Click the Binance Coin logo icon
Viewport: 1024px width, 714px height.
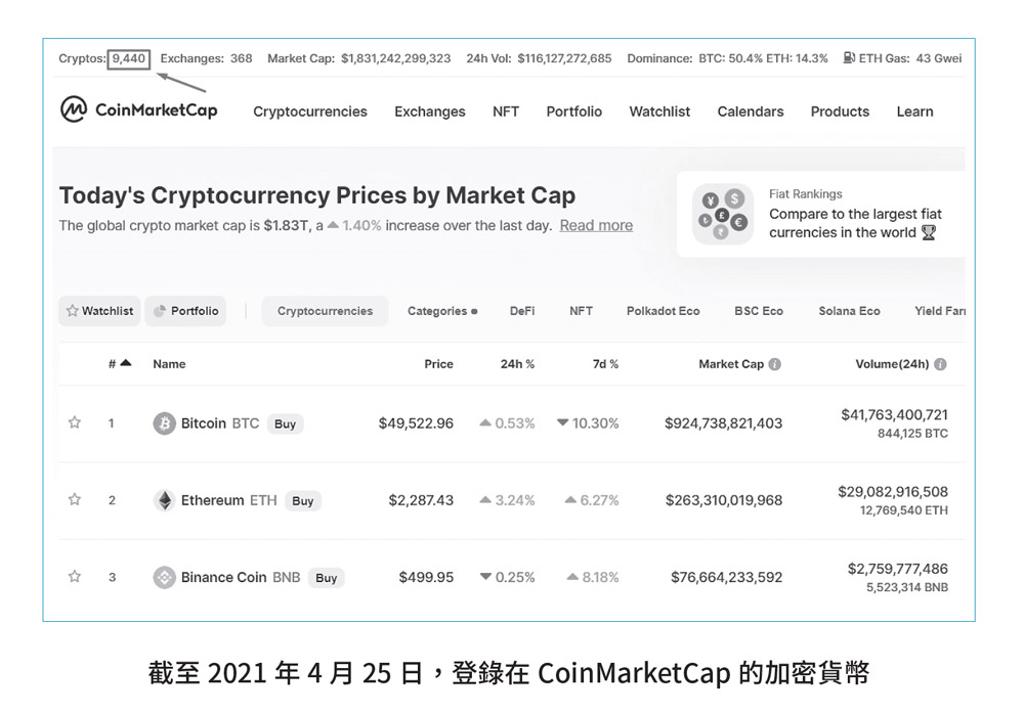tap(164, 577)
